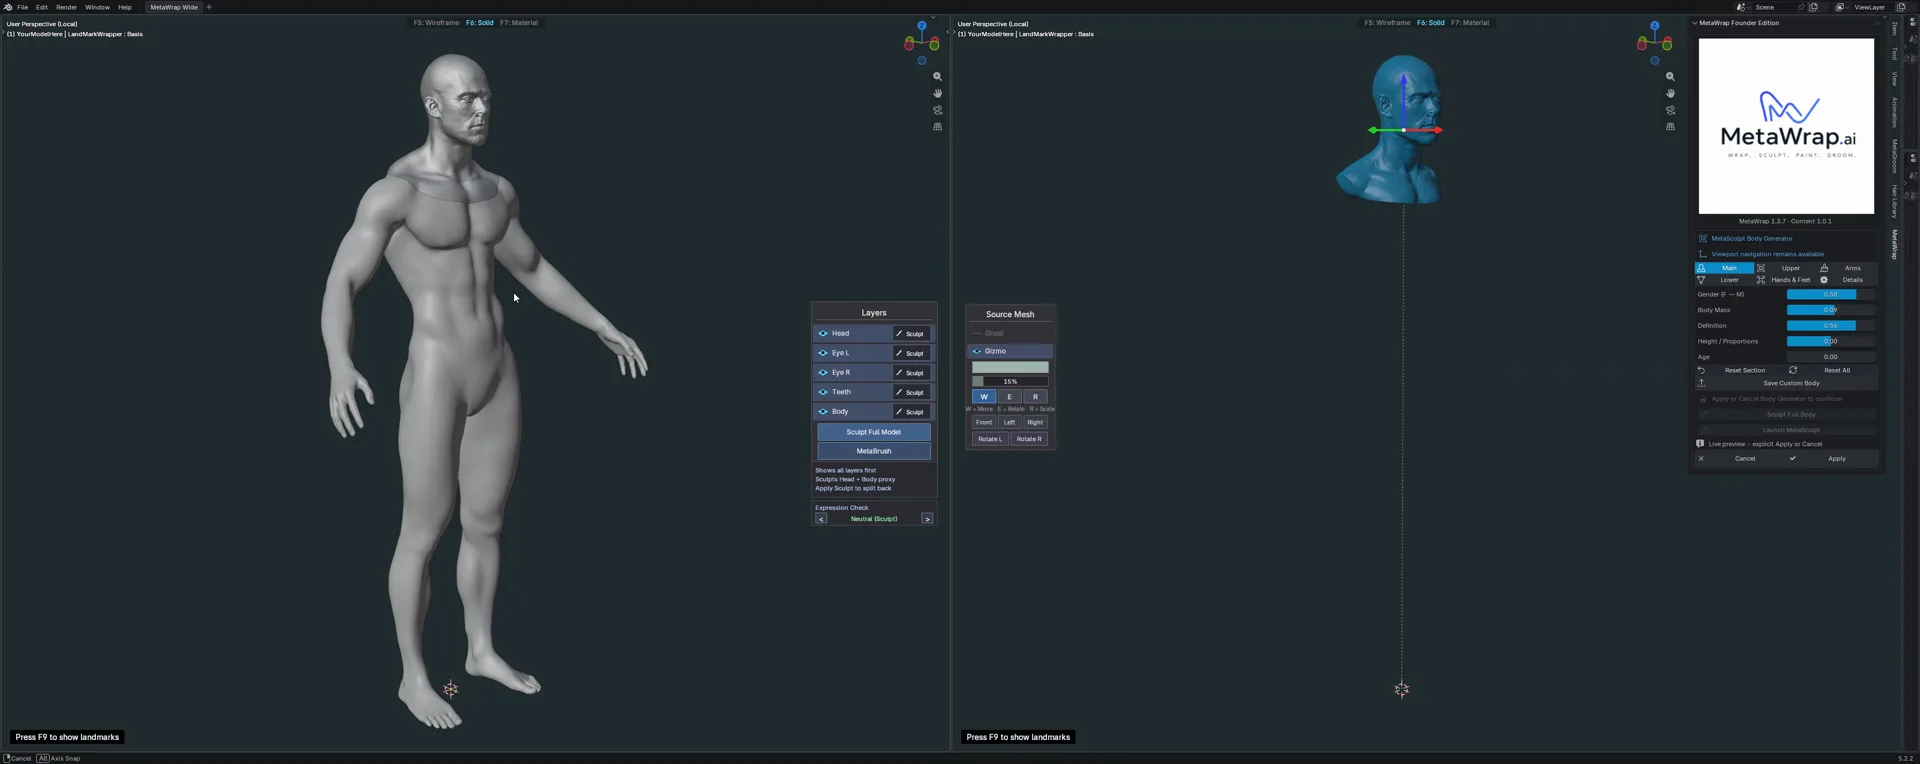Go to previous expression in Expression Check
The image size is (1920, 764).
pyautogui.click(x=821, y=519)
